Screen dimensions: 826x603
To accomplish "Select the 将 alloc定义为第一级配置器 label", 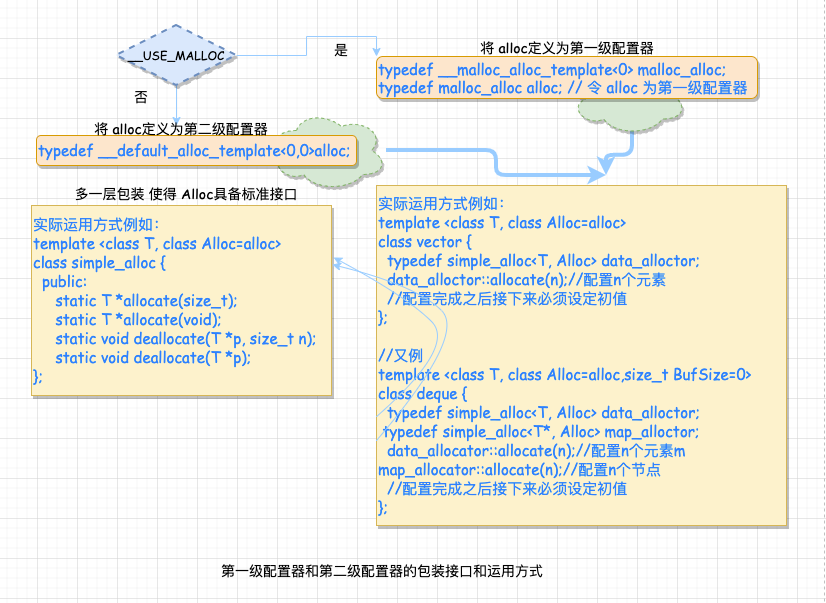I will tap(567, 48).
